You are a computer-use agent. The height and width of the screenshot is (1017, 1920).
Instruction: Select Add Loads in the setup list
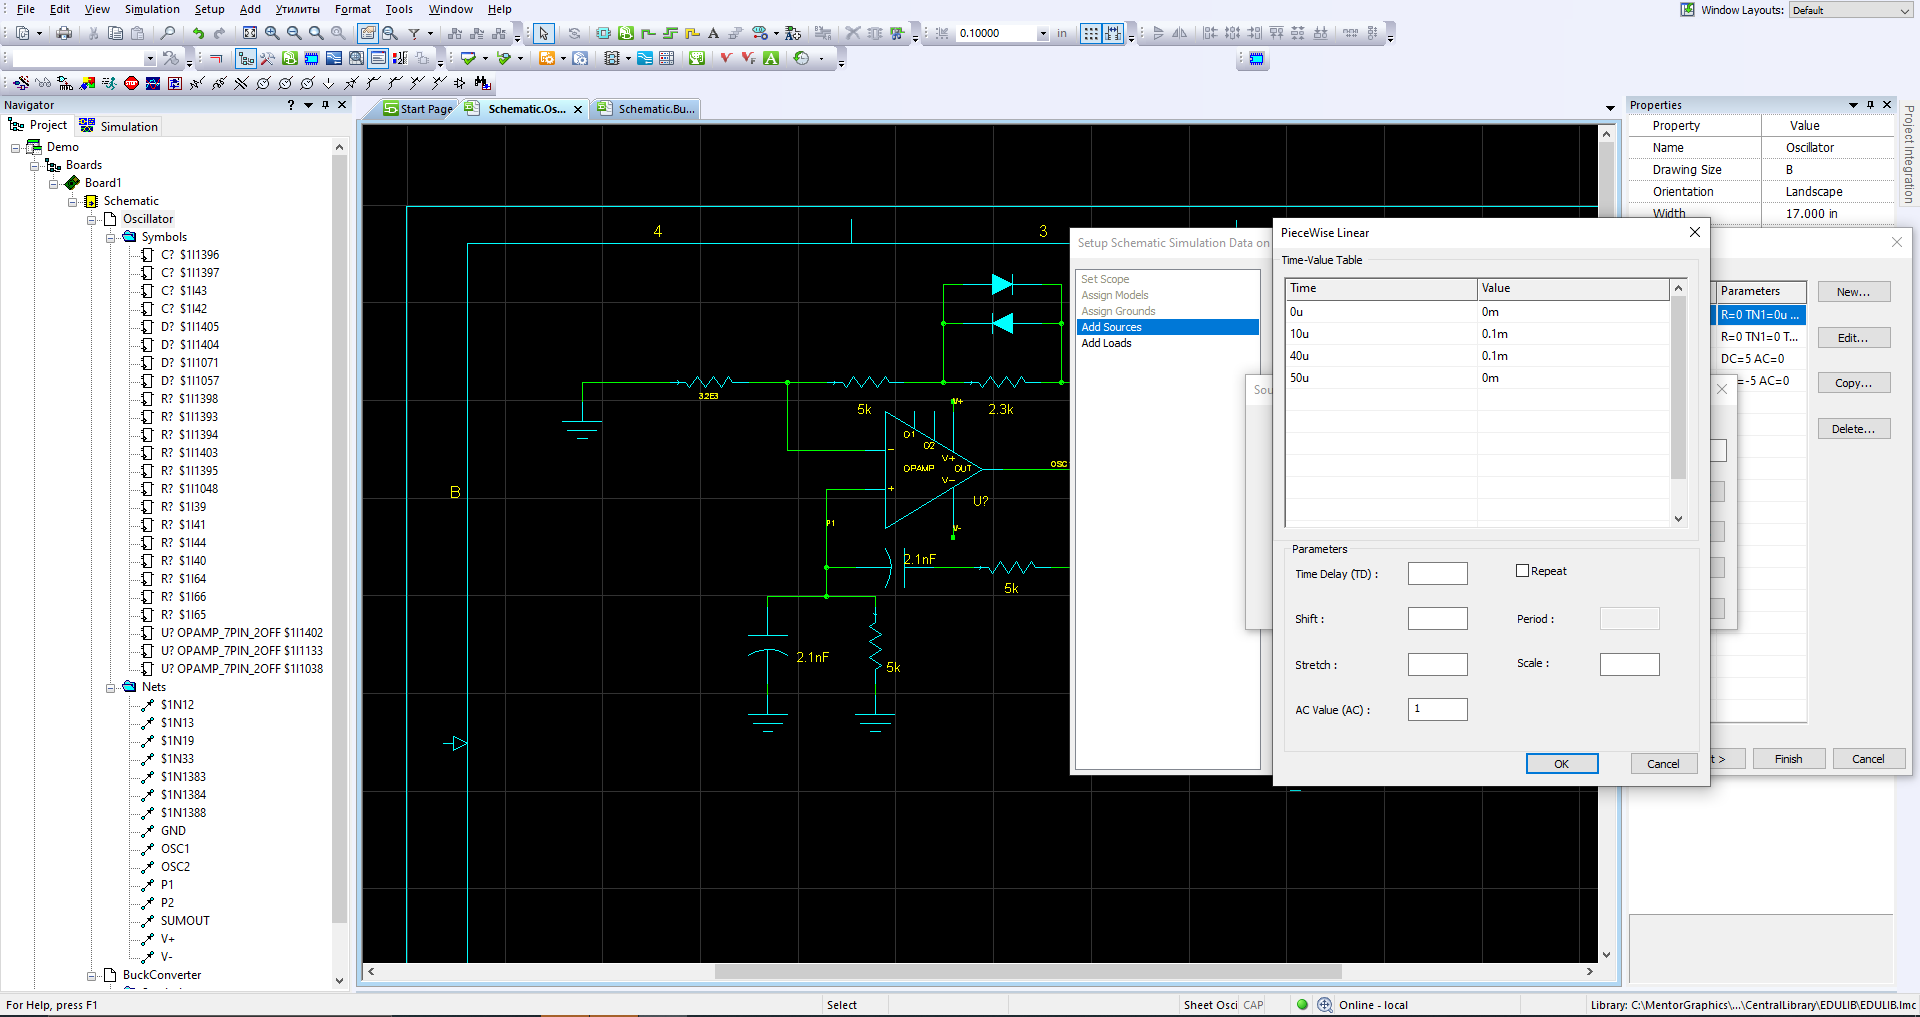(x=1106, y=343)
